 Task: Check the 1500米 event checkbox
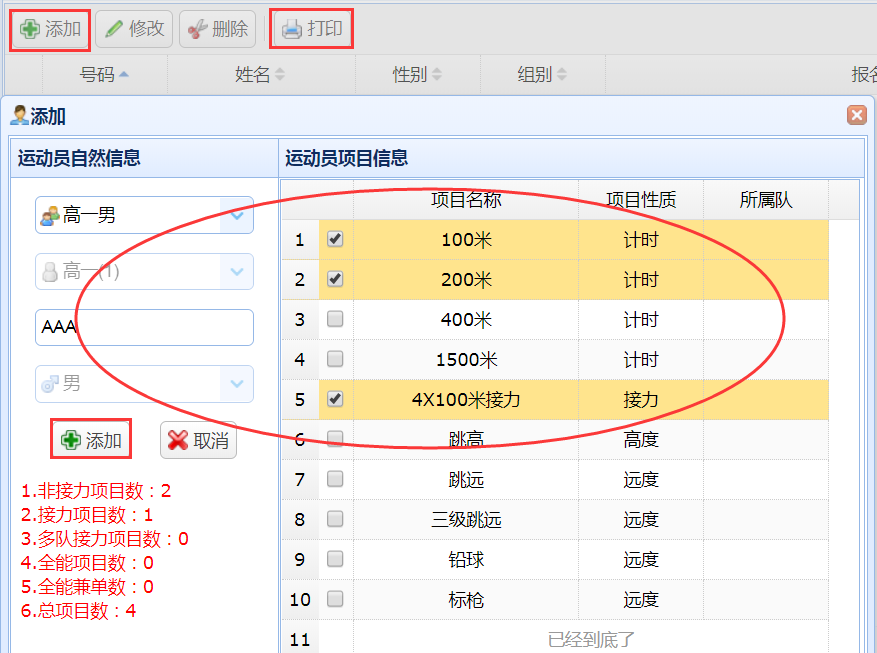coord(335,359)
